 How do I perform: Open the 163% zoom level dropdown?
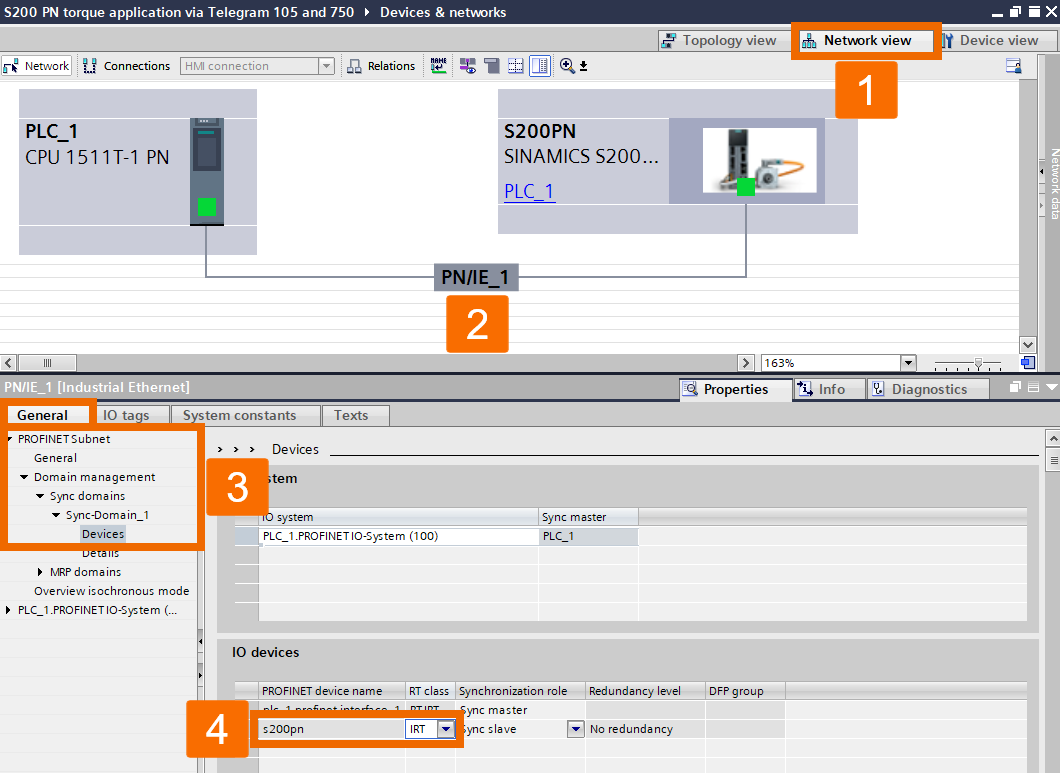909,363
